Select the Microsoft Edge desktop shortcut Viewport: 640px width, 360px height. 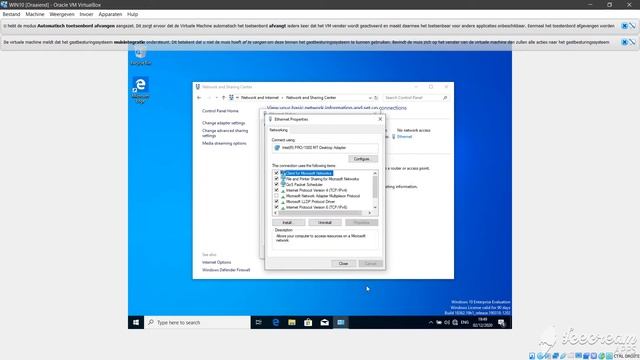(140, 90)
